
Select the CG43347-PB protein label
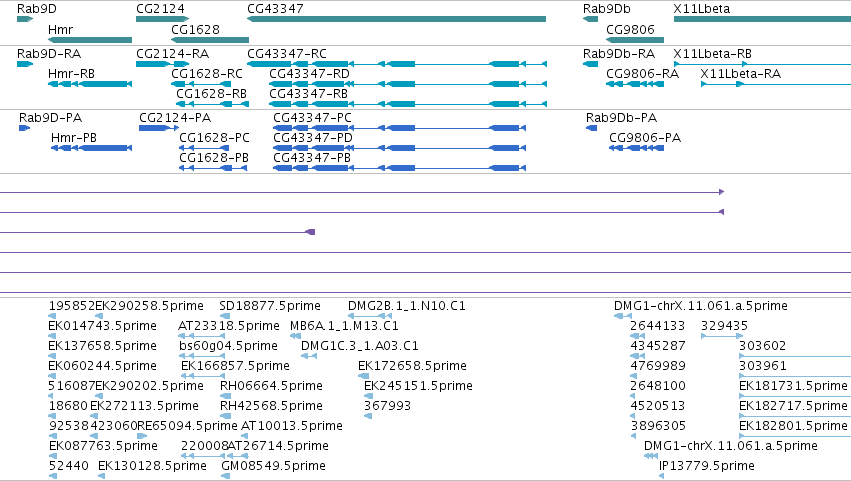click(312, 158)
